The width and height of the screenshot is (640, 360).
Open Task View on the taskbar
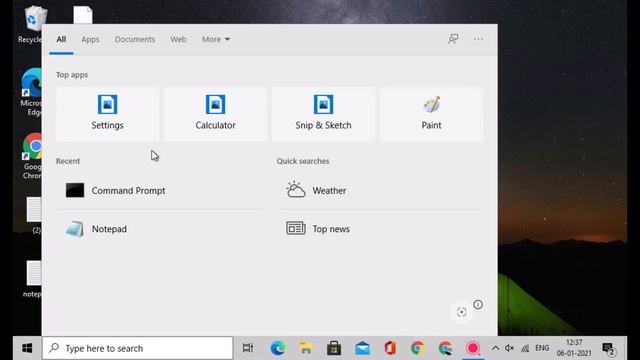(x=248, y=348)
